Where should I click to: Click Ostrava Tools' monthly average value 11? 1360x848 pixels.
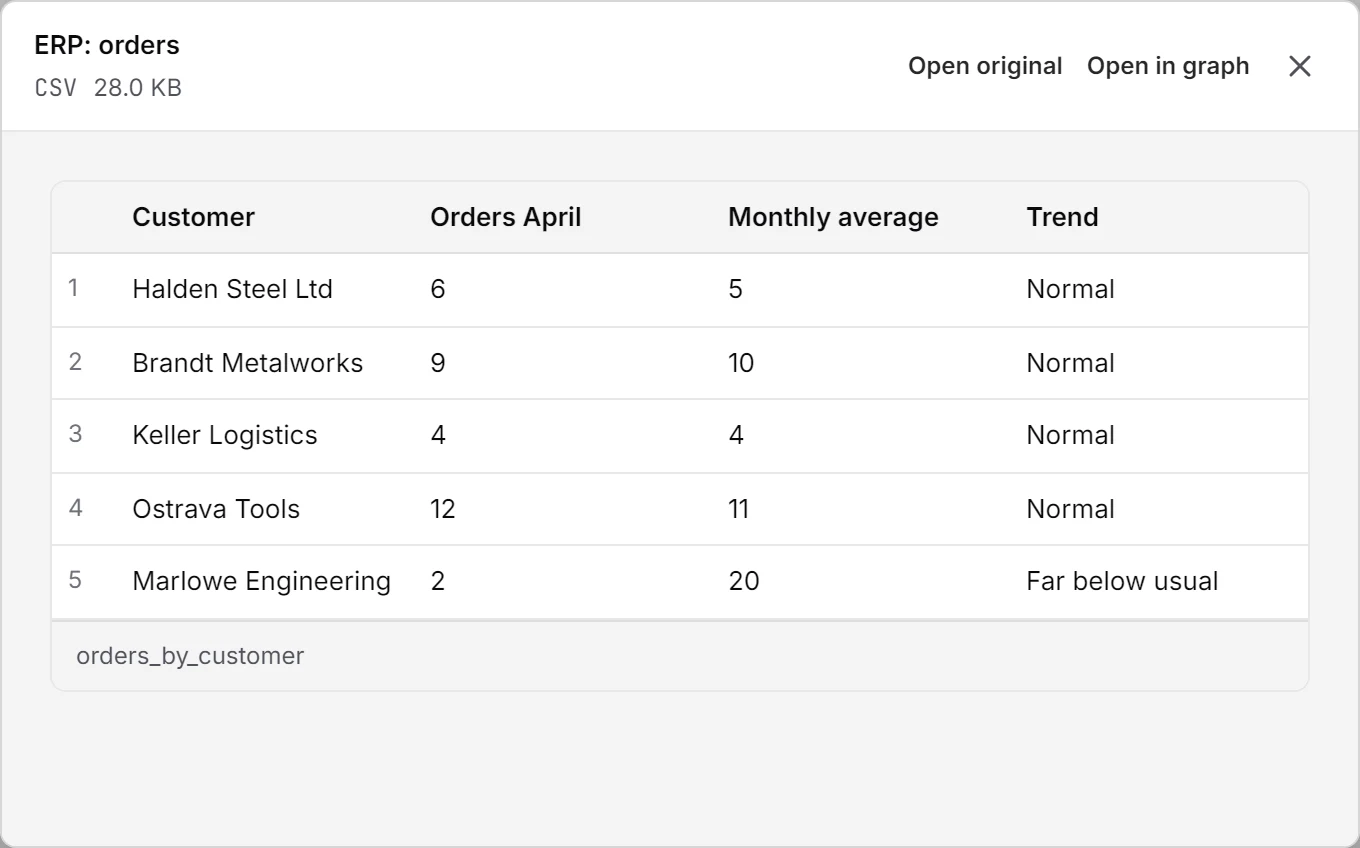click(x=739, y=509)
